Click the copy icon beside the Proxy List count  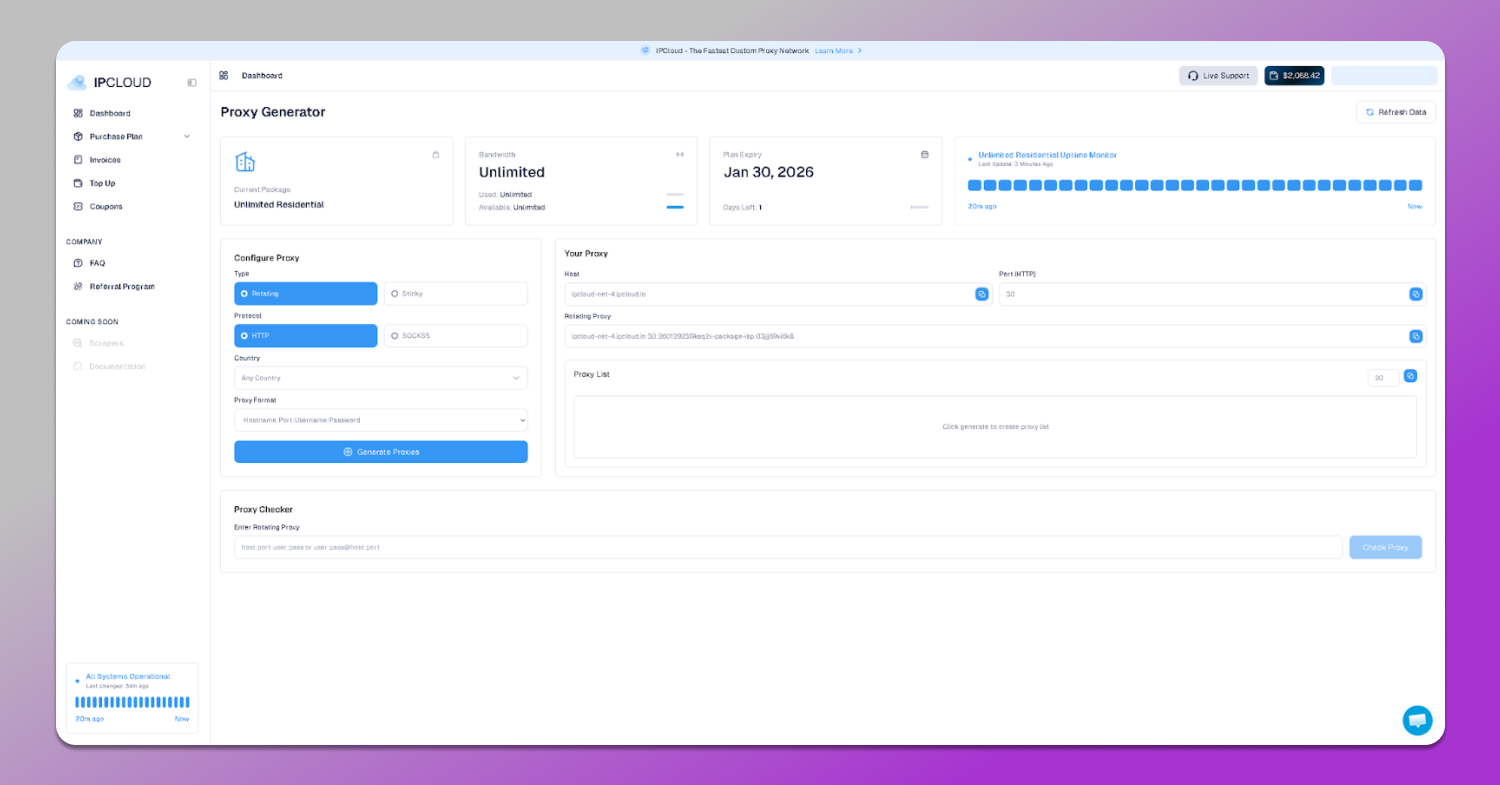point(1410,375)
